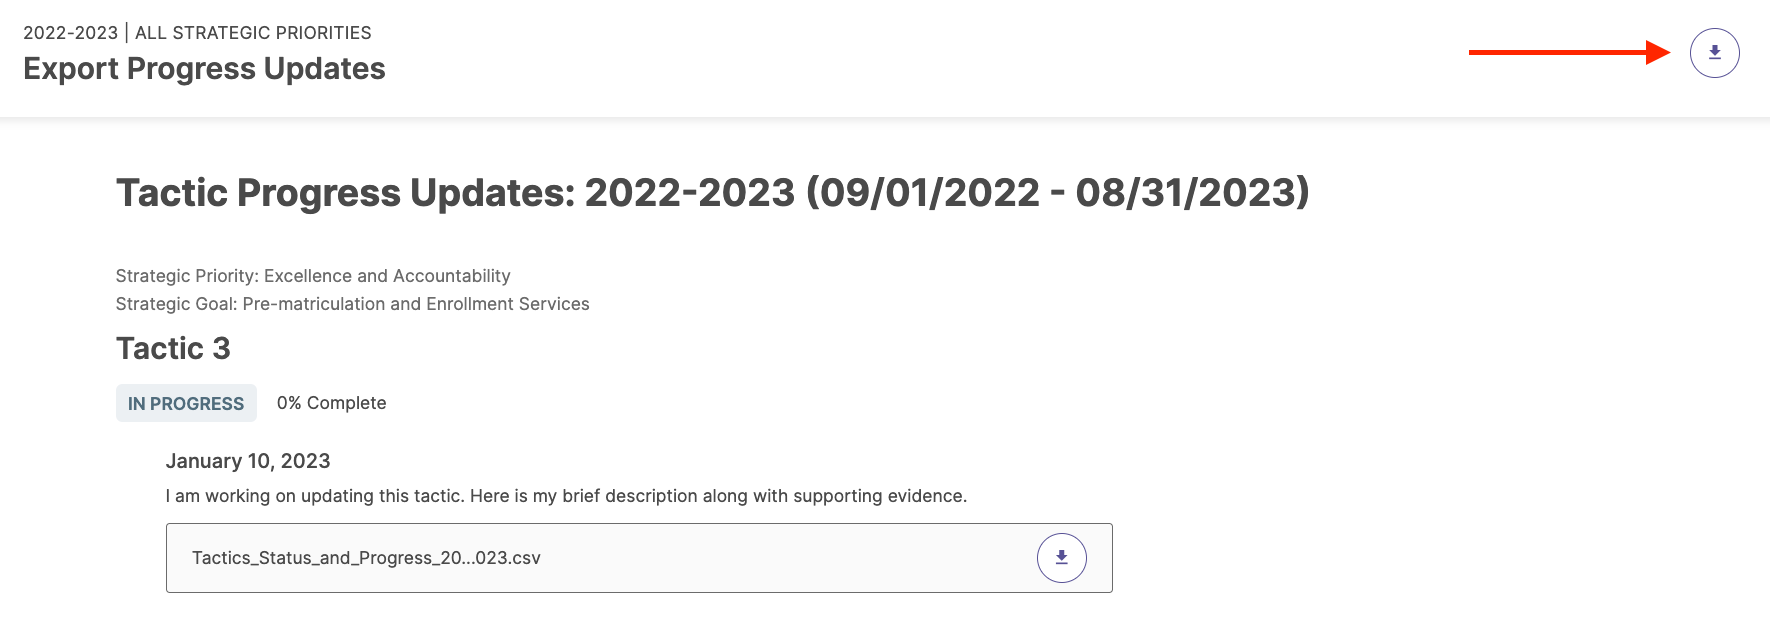Click the Export Progress Updates page title
The image size is (1770, 619).
(204, 69)
